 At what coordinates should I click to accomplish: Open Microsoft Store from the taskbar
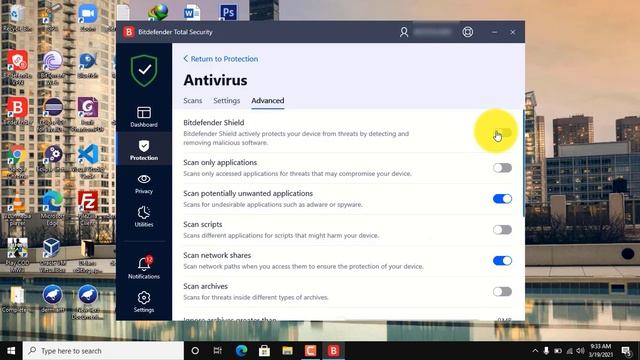coord(264,351)
